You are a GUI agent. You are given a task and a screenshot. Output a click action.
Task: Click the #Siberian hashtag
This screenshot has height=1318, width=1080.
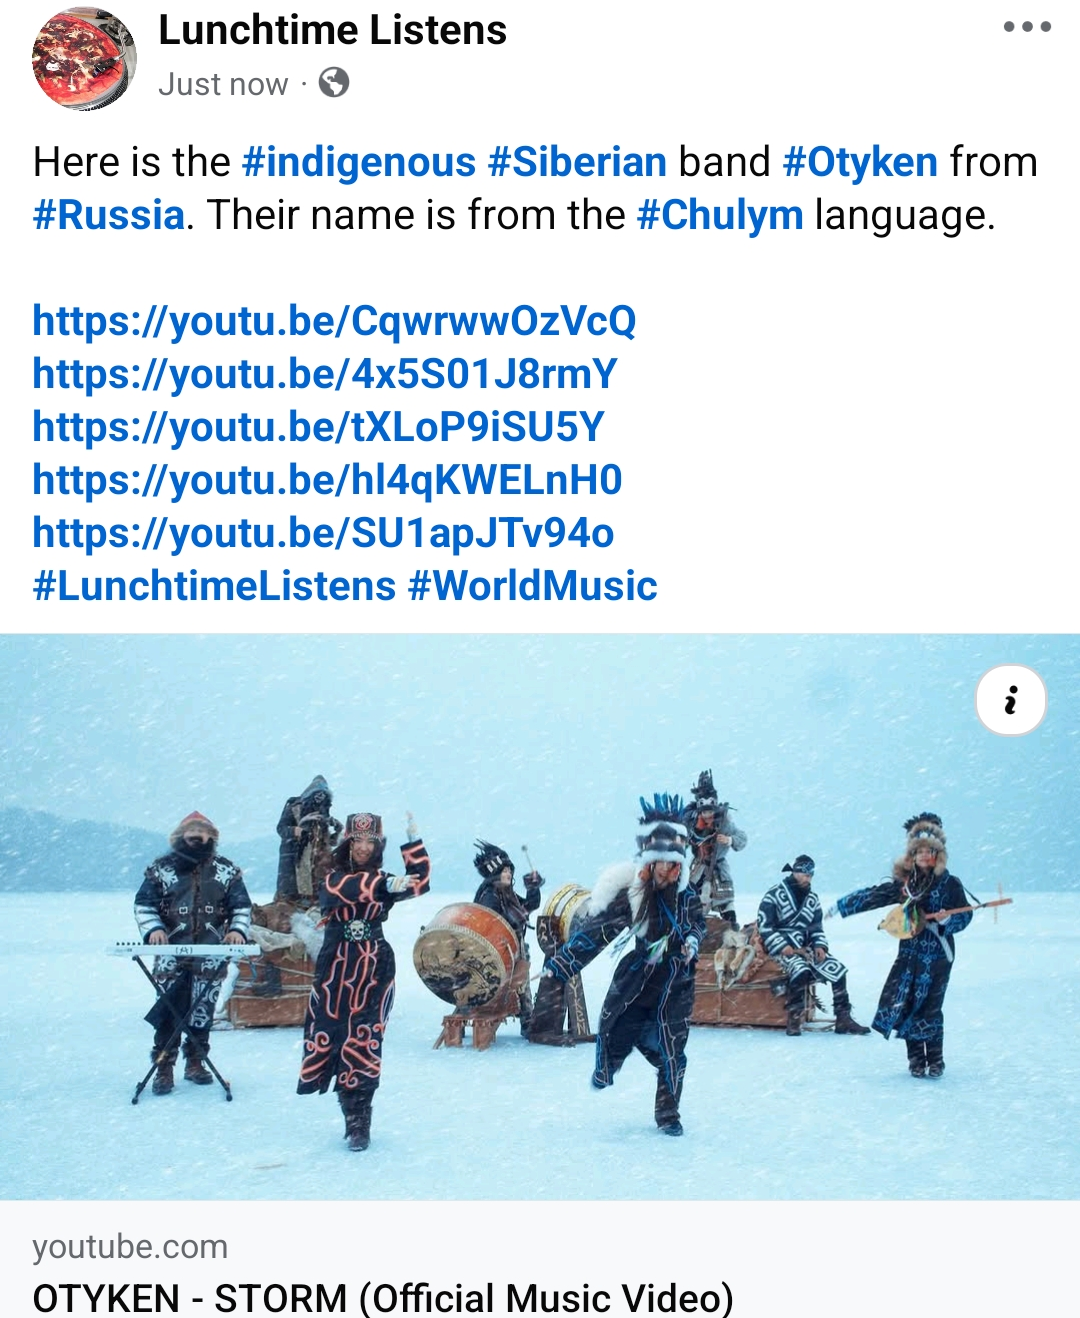577,162
